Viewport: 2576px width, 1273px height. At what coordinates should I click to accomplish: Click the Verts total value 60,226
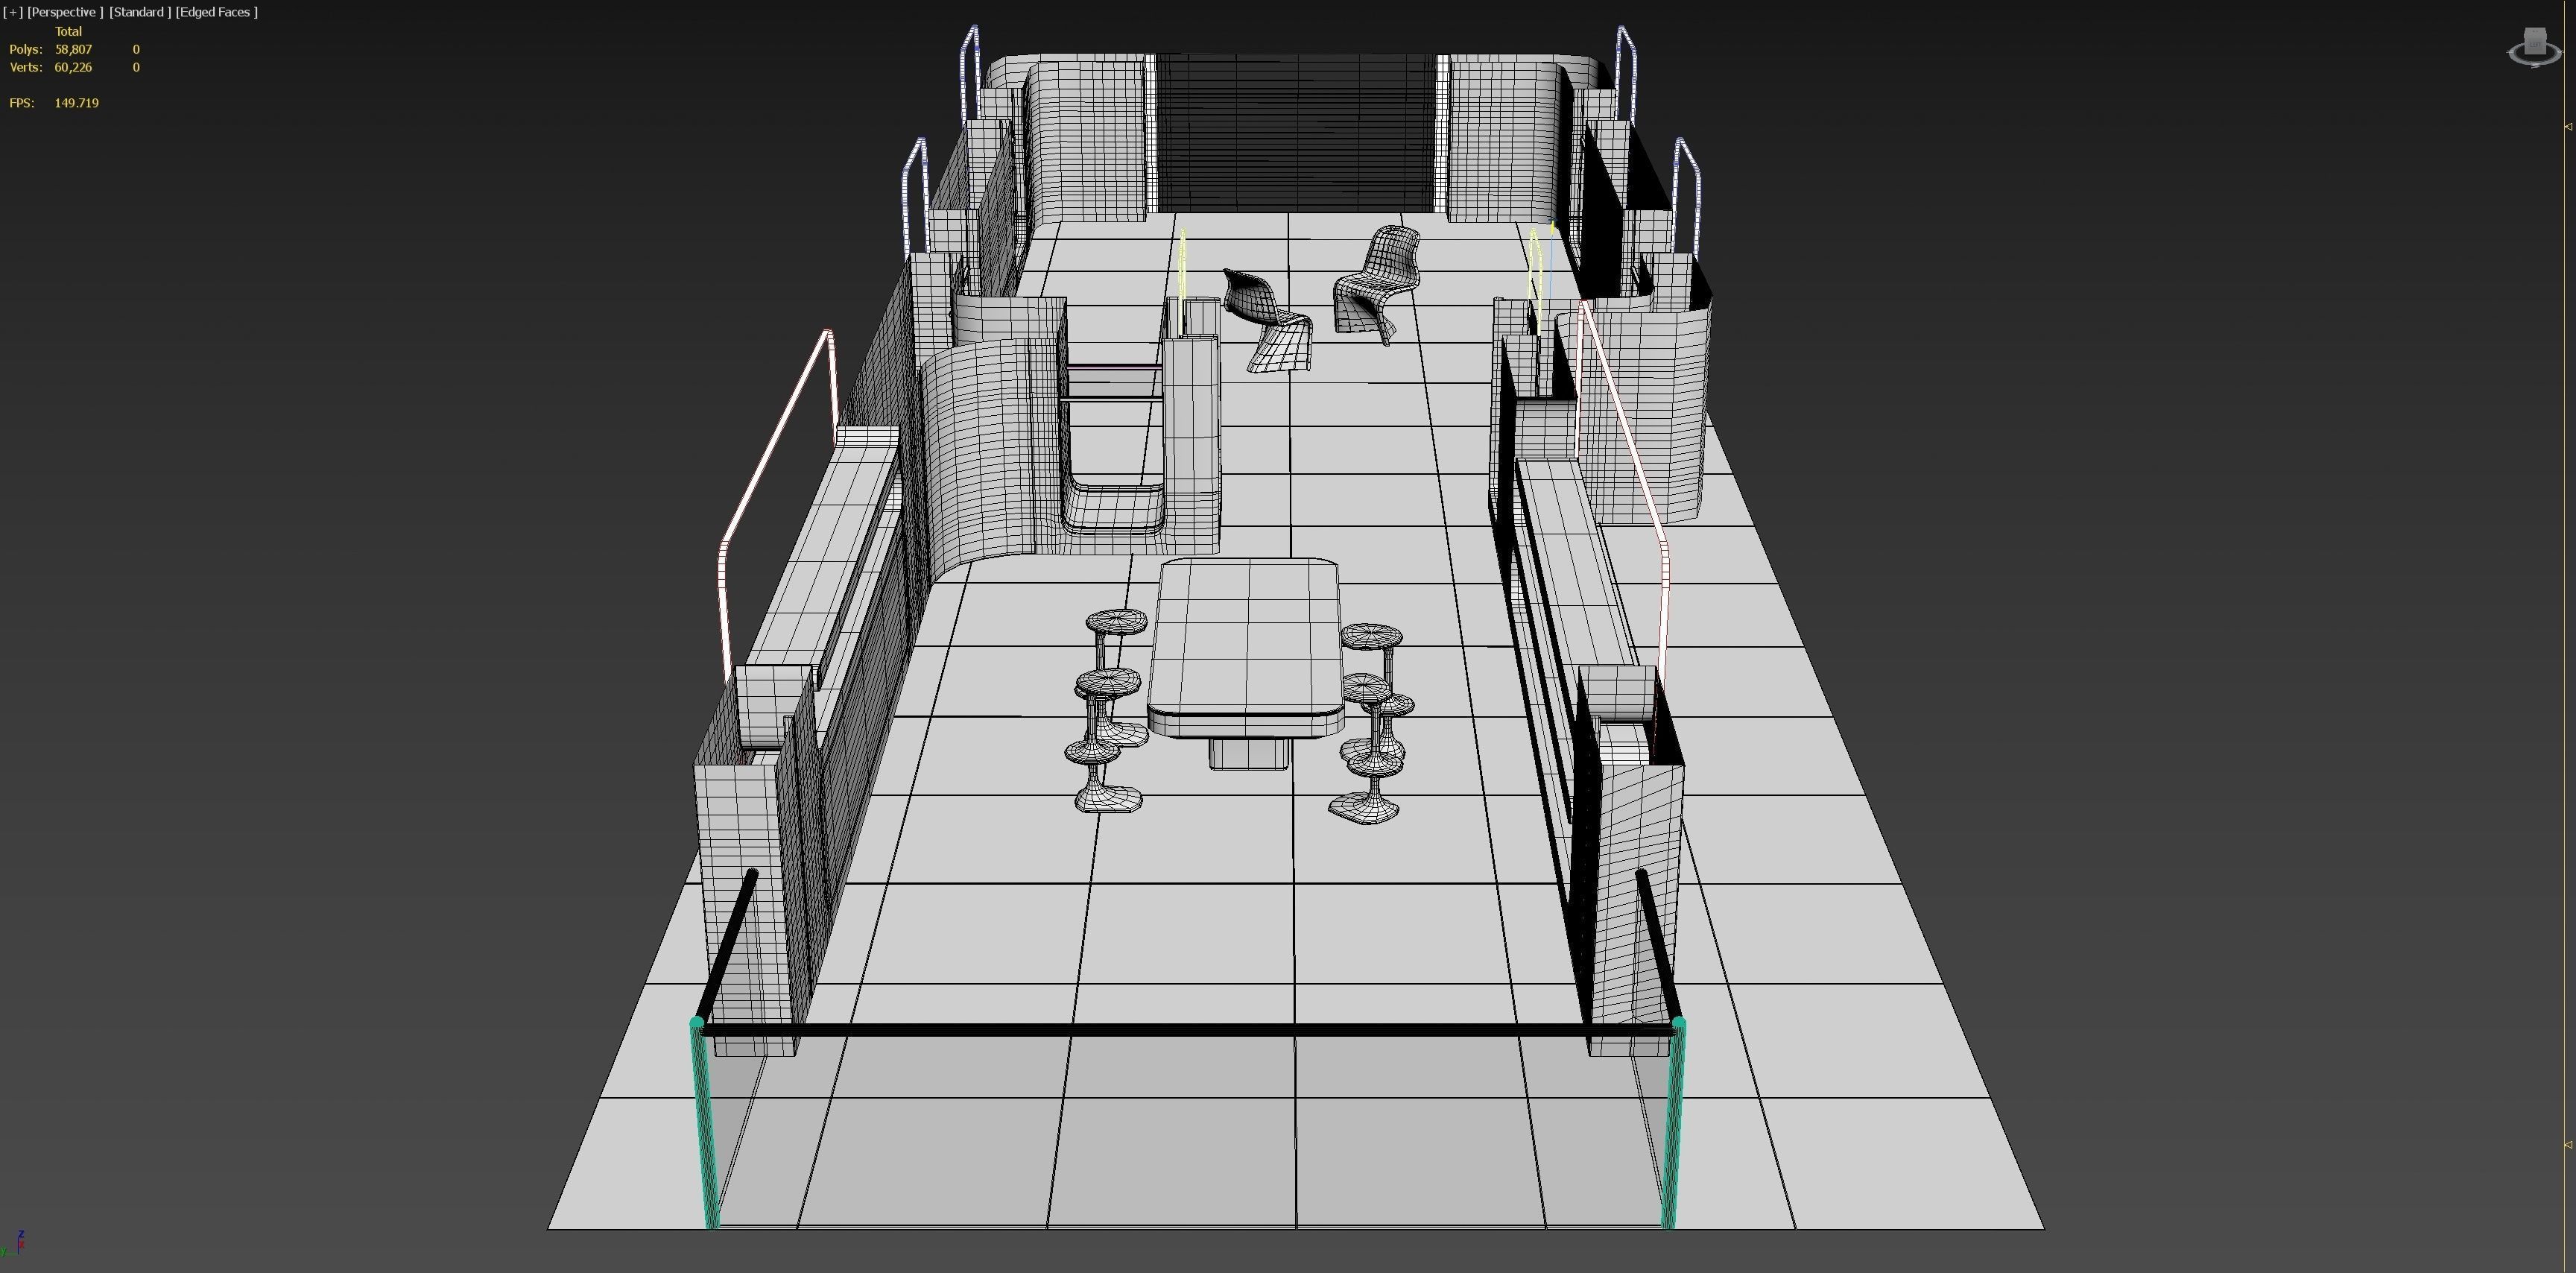click(x=73, y=67)
